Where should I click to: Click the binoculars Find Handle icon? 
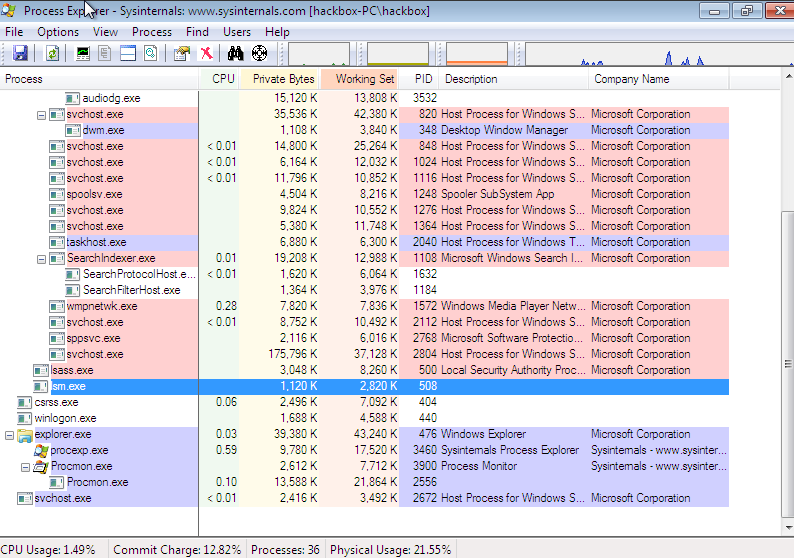(235, 53)
